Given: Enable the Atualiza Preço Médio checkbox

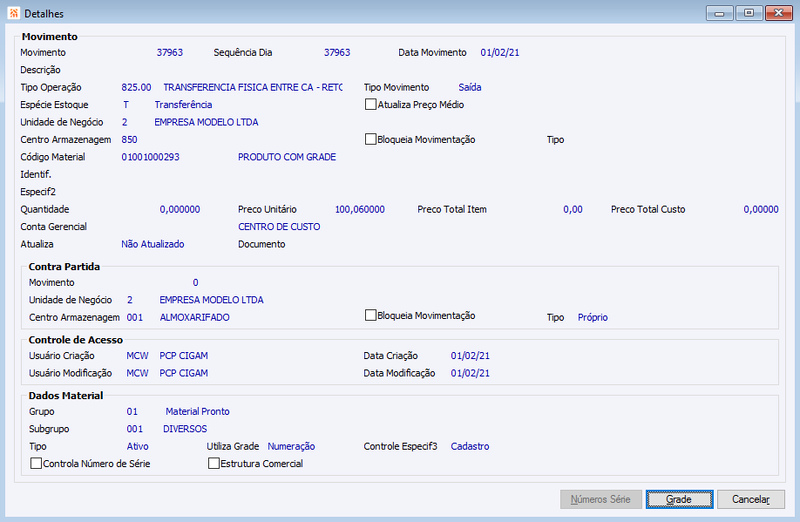Looking at the screenshot, I should pyautogui.click(x=370, y=105).
